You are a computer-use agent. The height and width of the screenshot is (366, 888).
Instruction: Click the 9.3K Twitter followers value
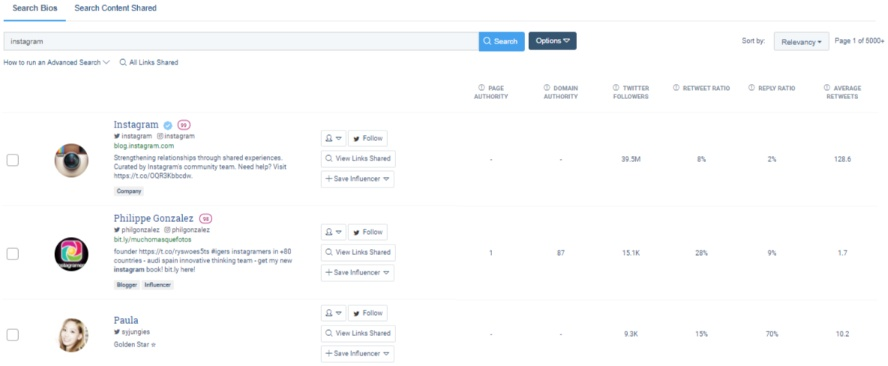[630, 334]
